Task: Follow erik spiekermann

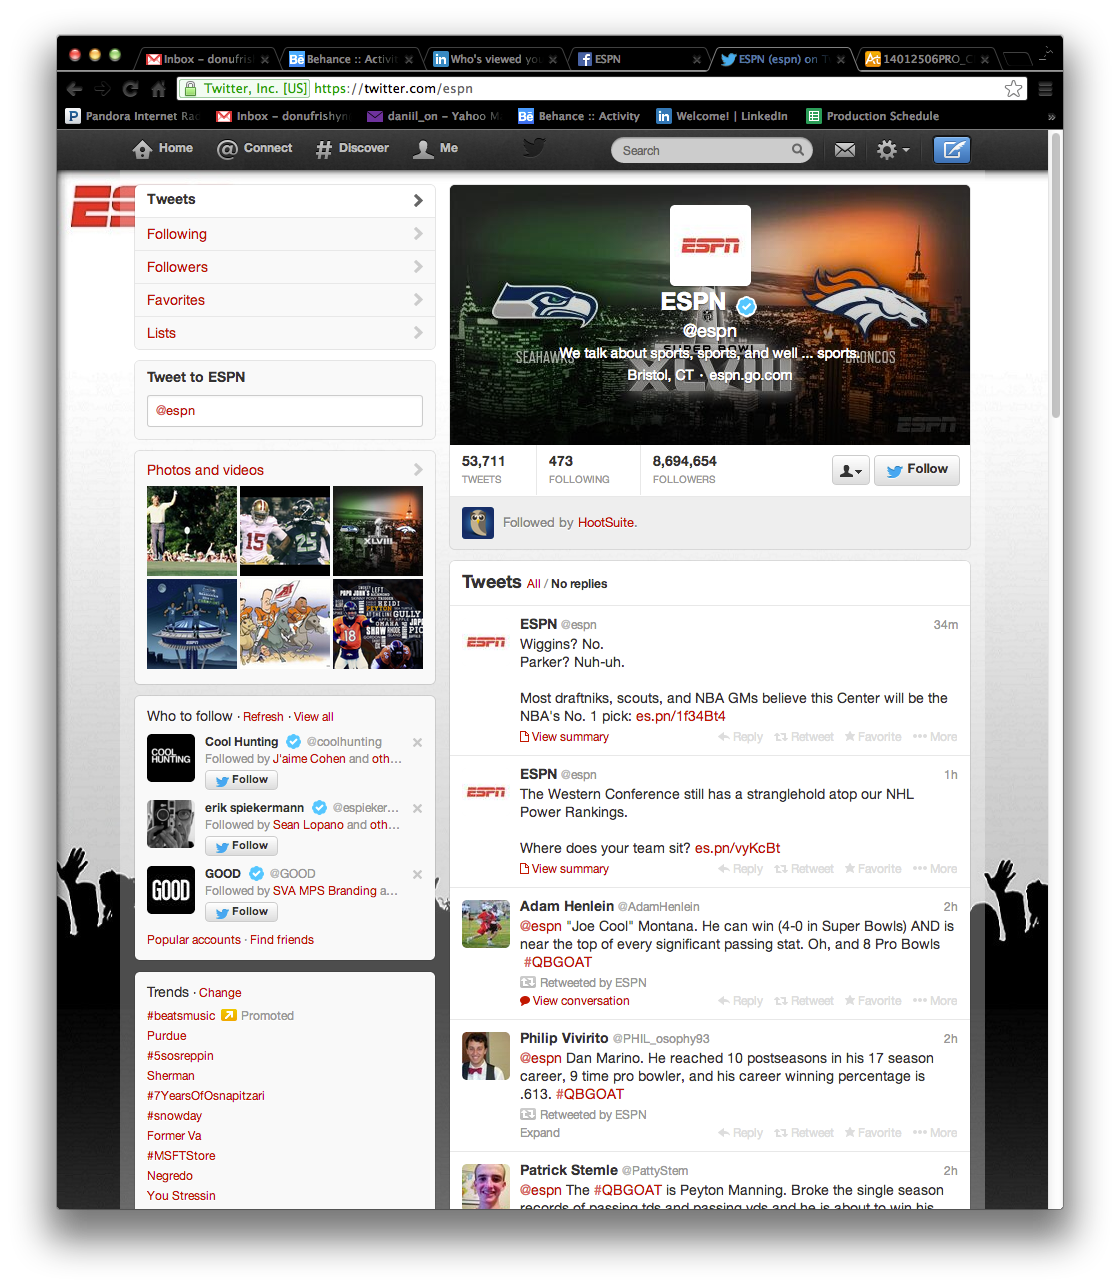Action: click(x=241, y=846)
